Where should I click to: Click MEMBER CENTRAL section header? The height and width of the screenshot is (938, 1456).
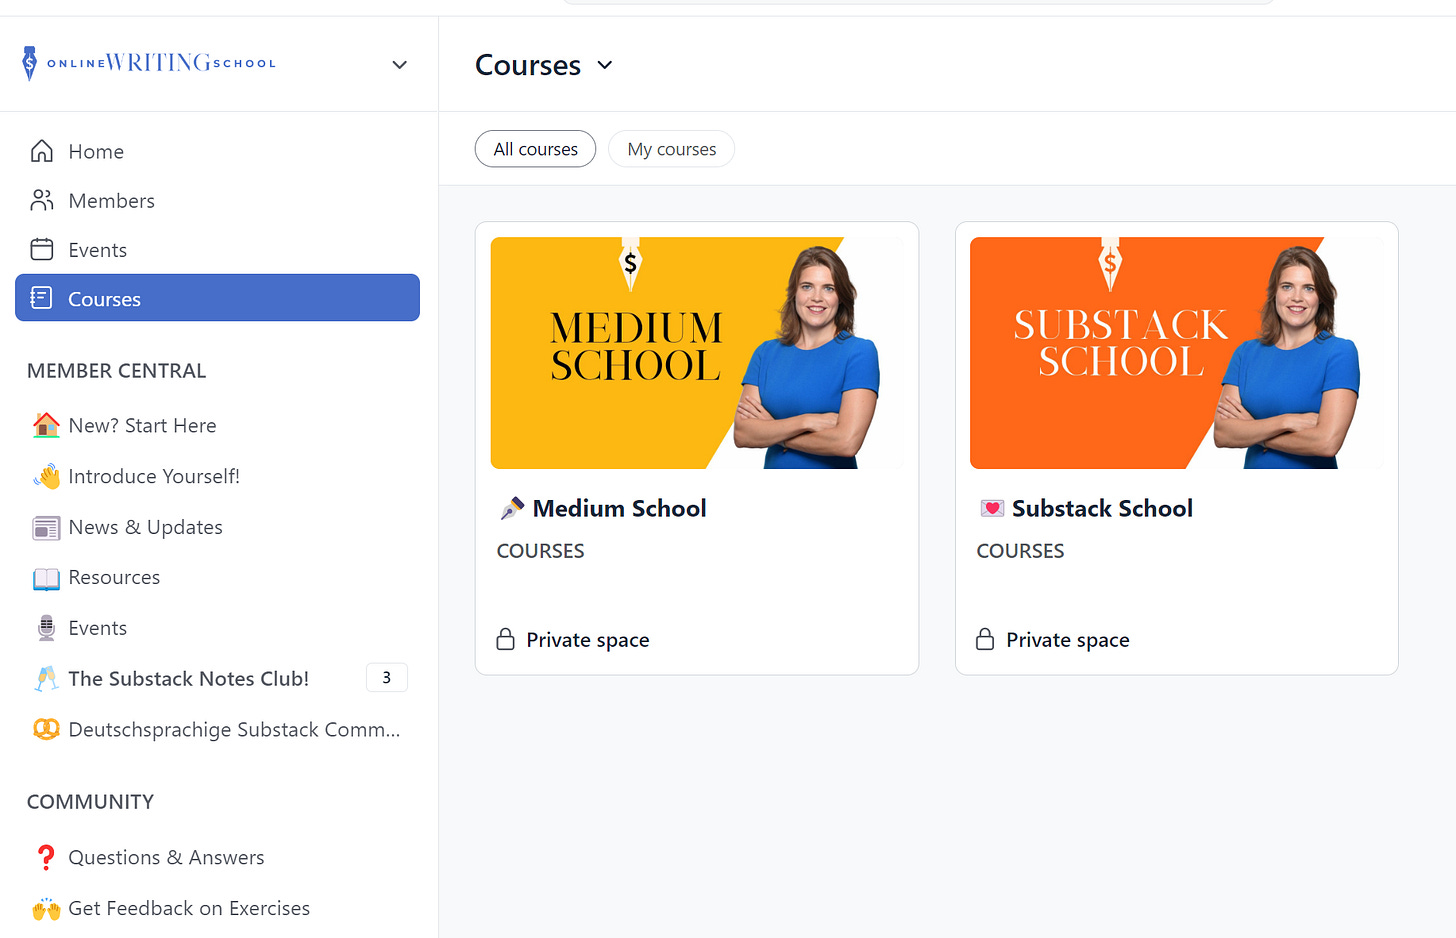click(x=116, y=371)
